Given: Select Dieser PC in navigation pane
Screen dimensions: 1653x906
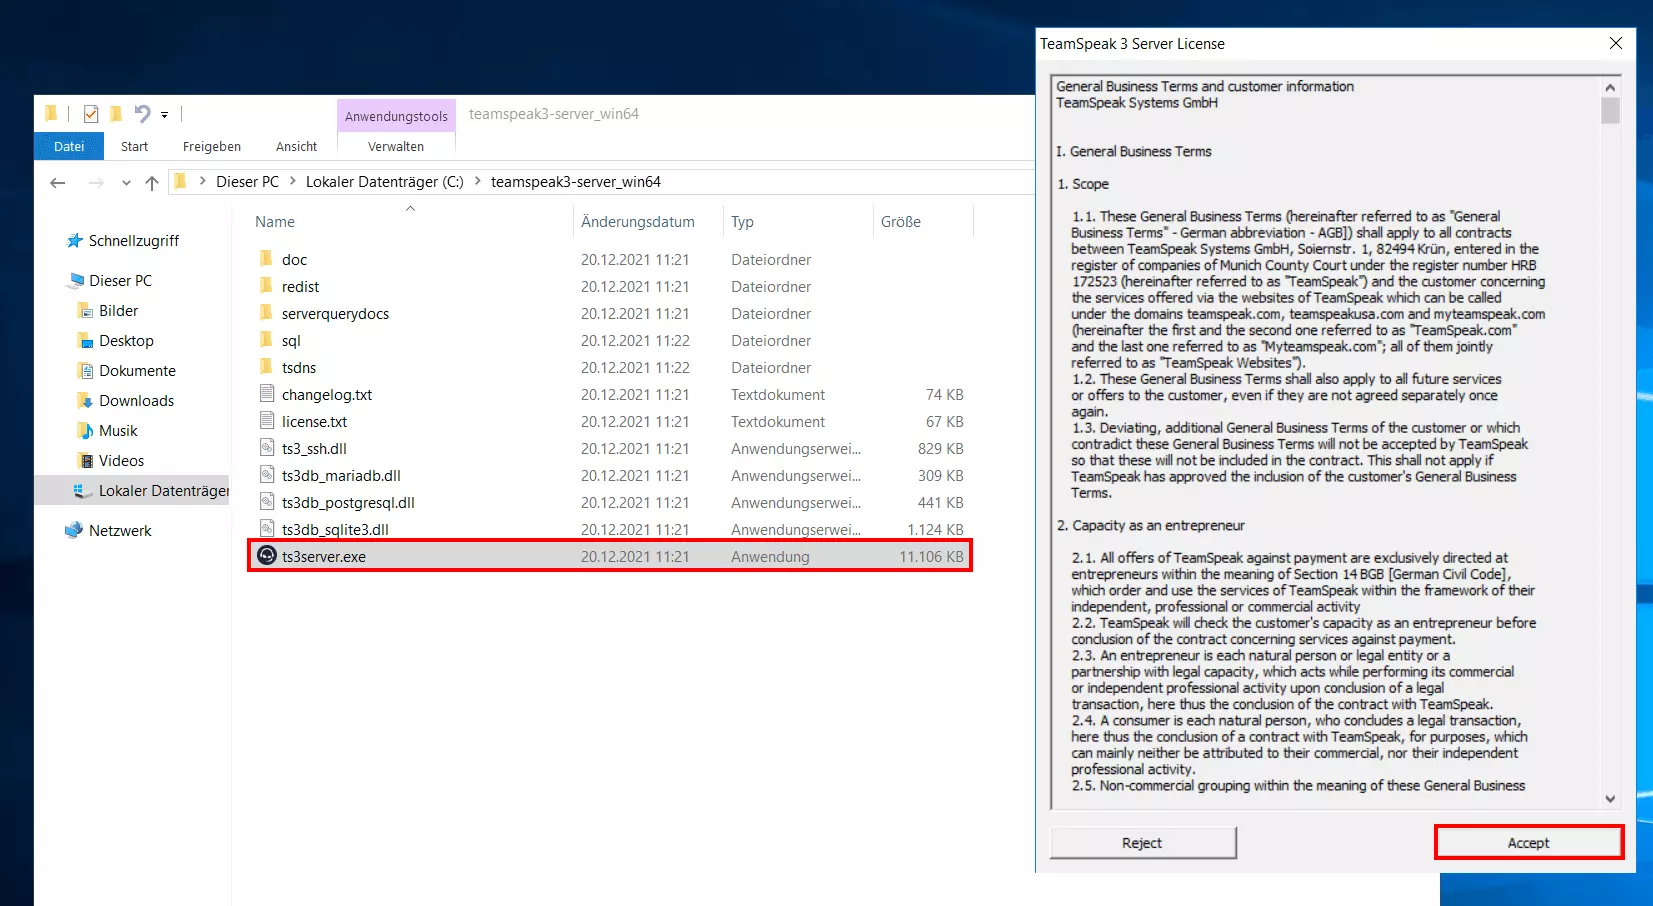Looking at the screenshot, I should 120,281.
